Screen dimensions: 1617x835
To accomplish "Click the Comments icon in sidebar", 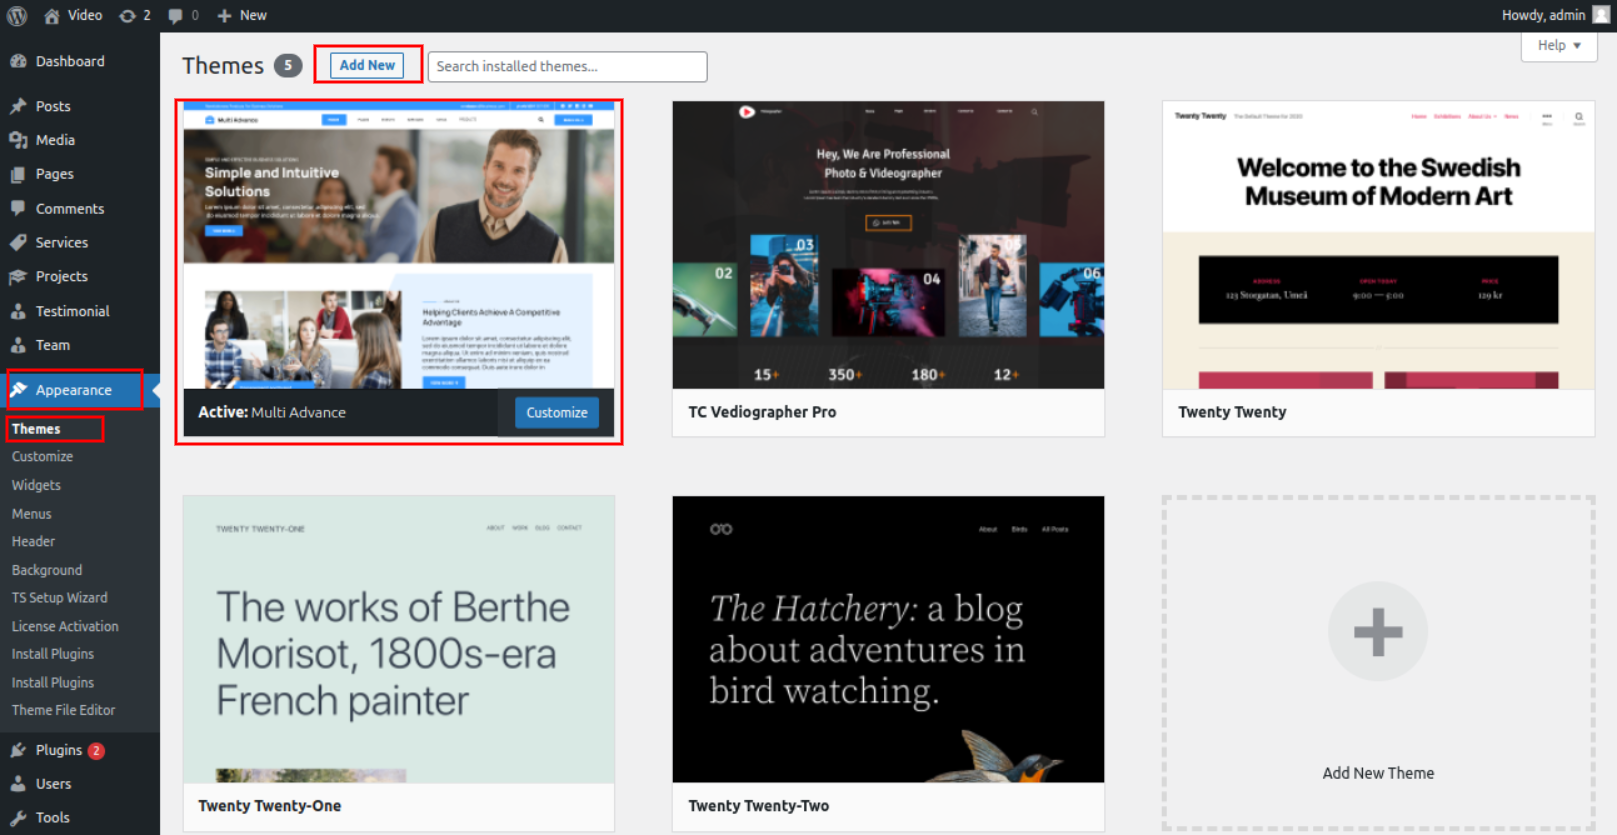I will click(18, 208).
